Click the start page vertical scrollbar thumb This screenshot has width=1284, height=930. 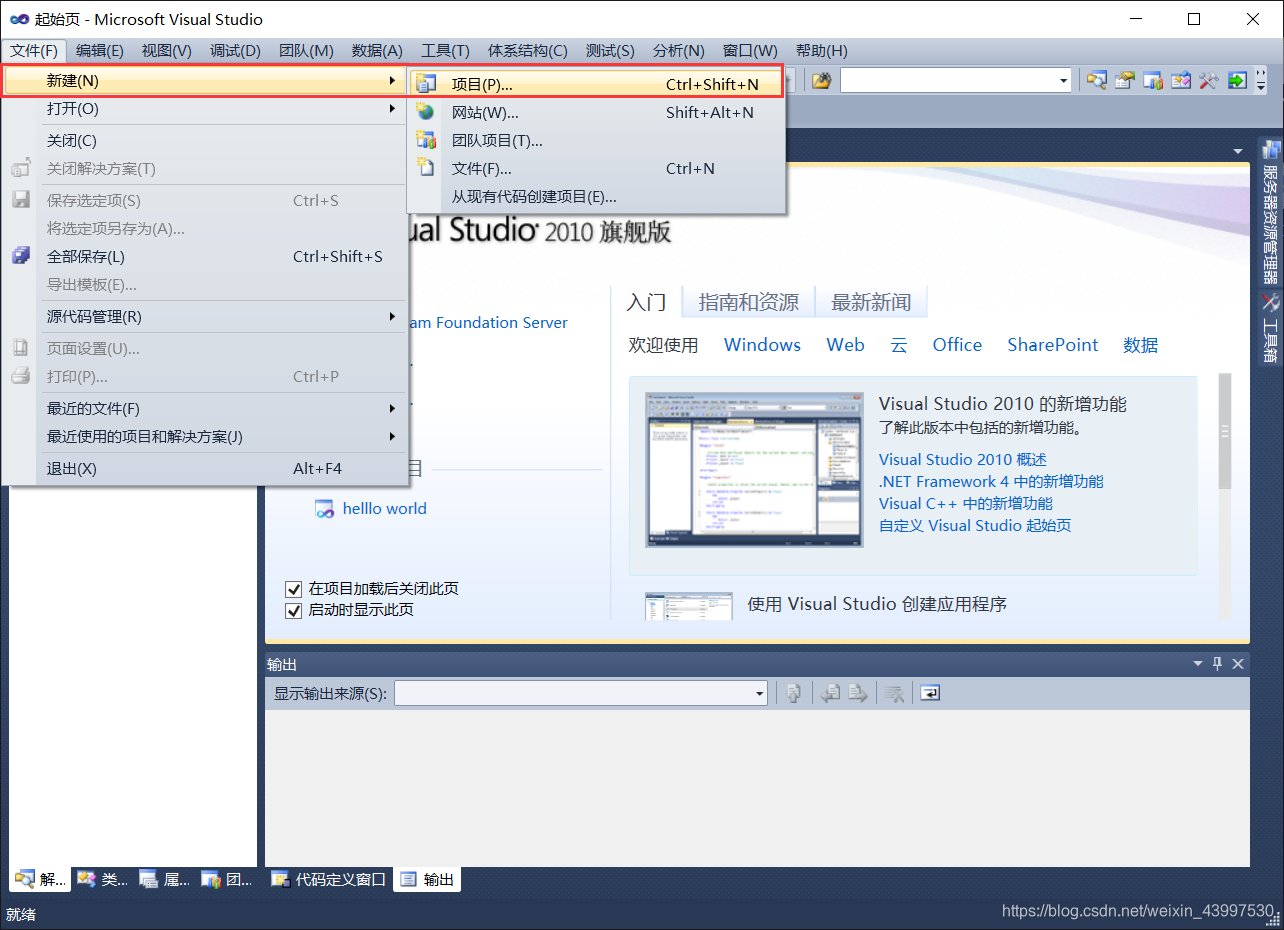tap(1225, 432)
